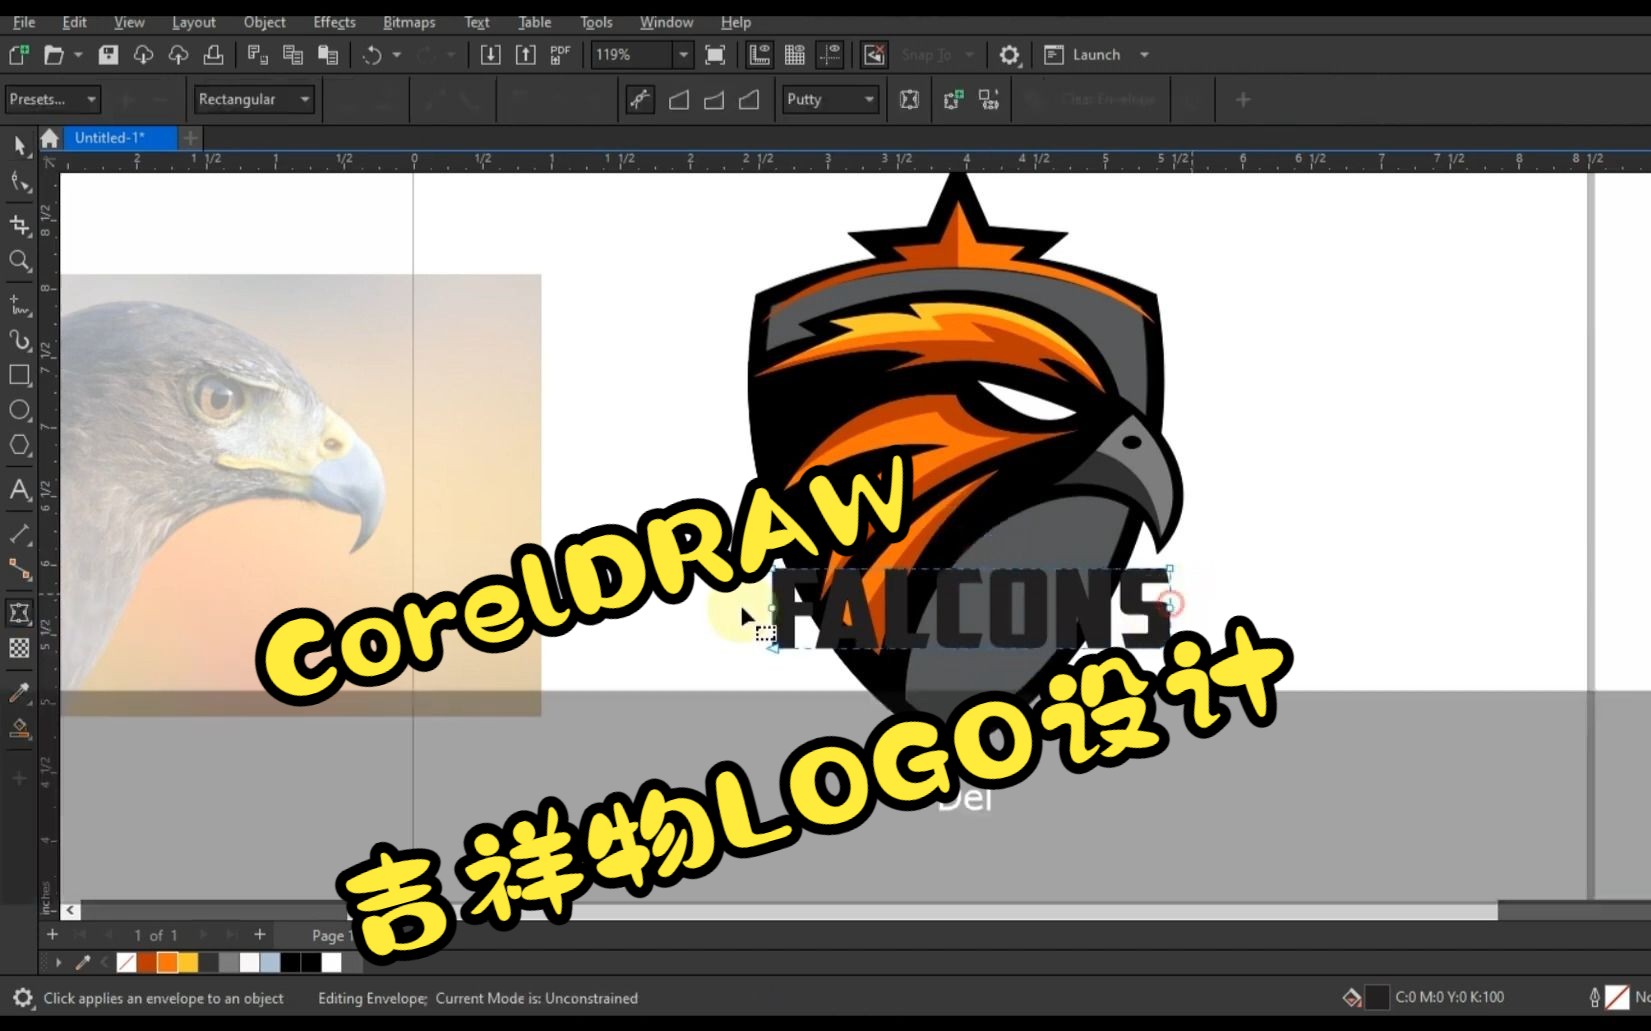Click the 119% zoom level field

pyautogui.click(x=632, y=55)
